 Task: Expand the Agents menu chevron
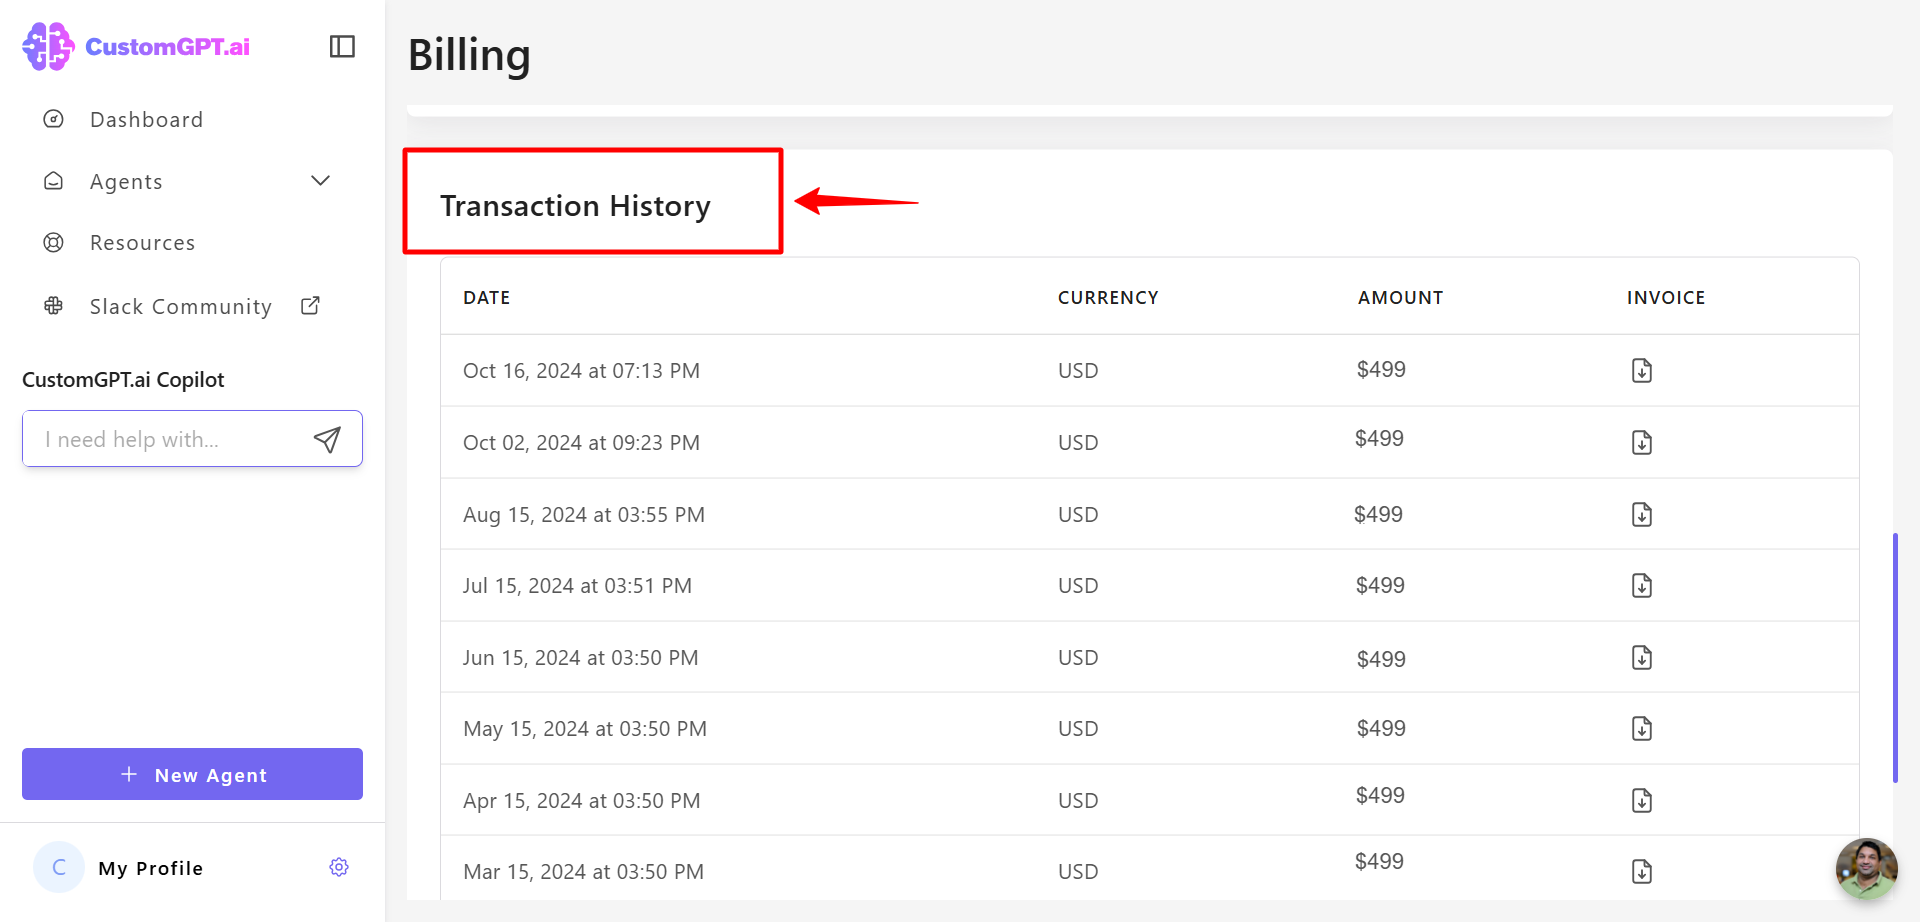(320, 181)
